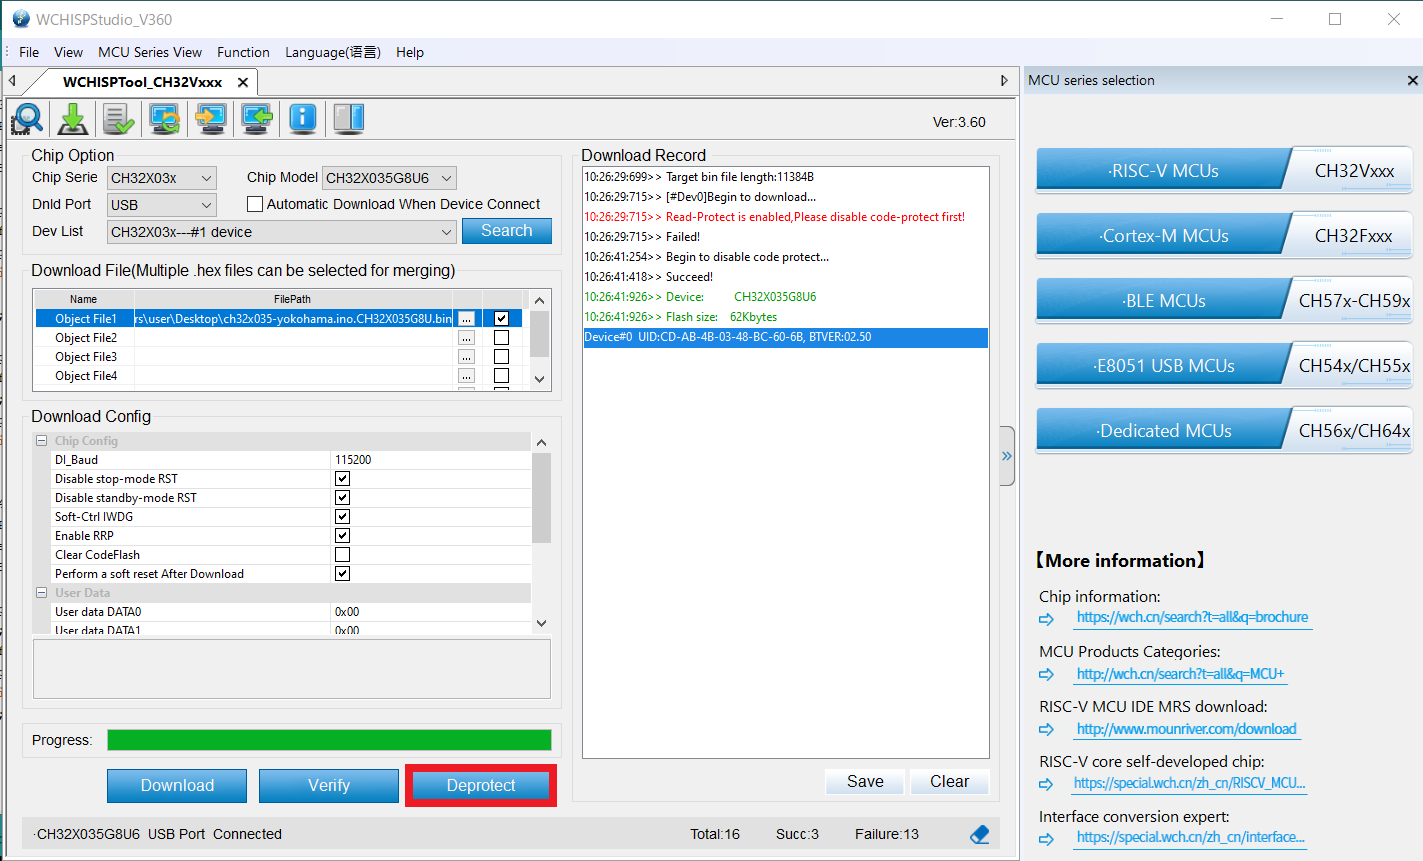Open the File menu
1423x861 pixels.
tap(29, 52)
